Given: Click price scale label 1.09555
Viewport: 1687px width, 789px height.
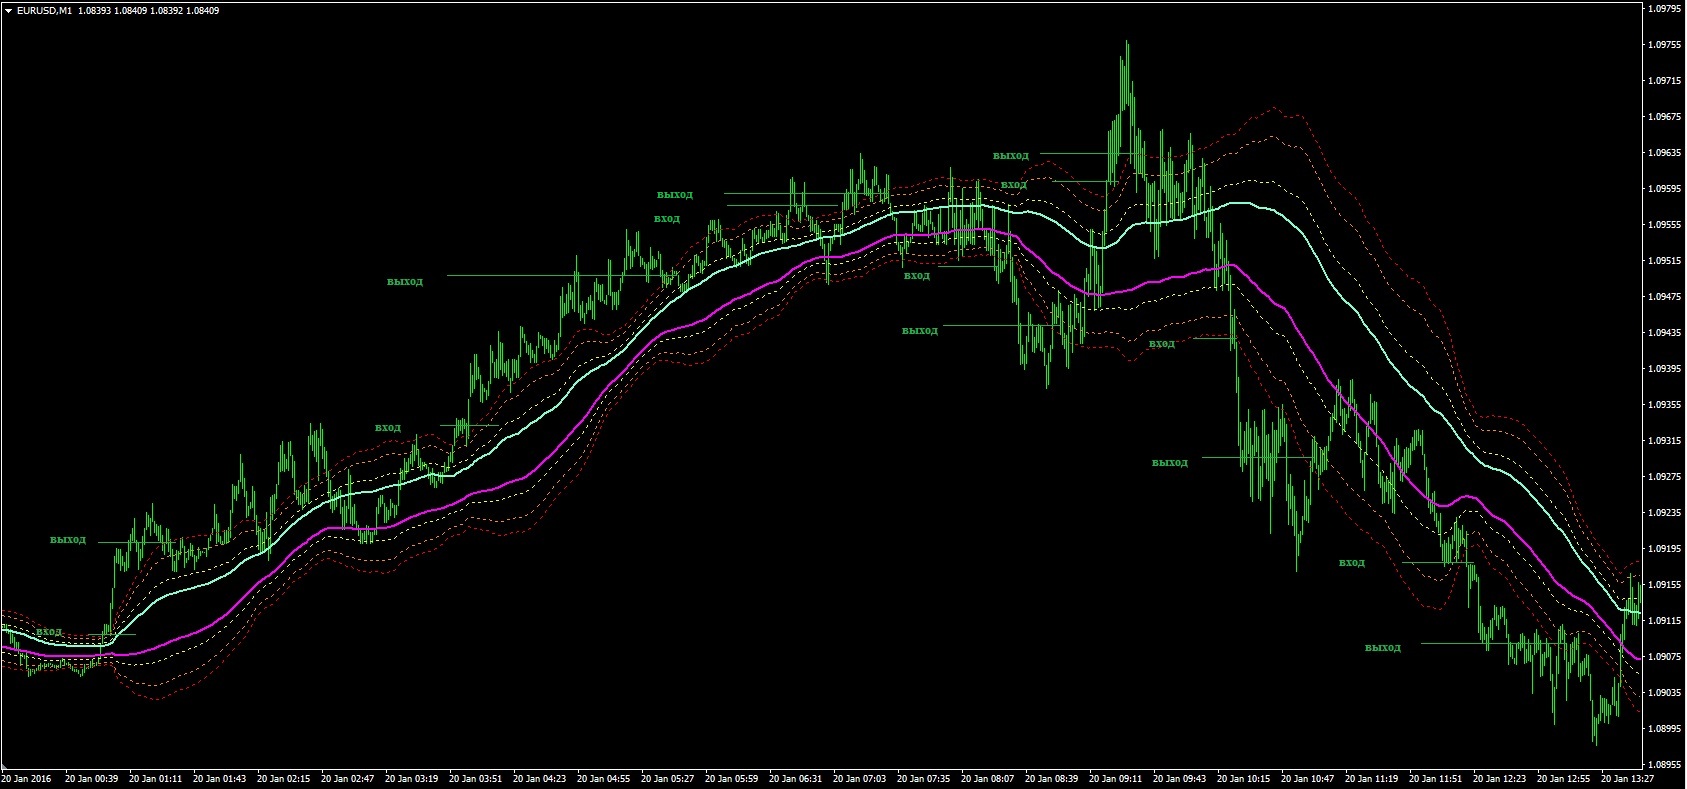Looking at the screenshot, I should pos(1665,225).
